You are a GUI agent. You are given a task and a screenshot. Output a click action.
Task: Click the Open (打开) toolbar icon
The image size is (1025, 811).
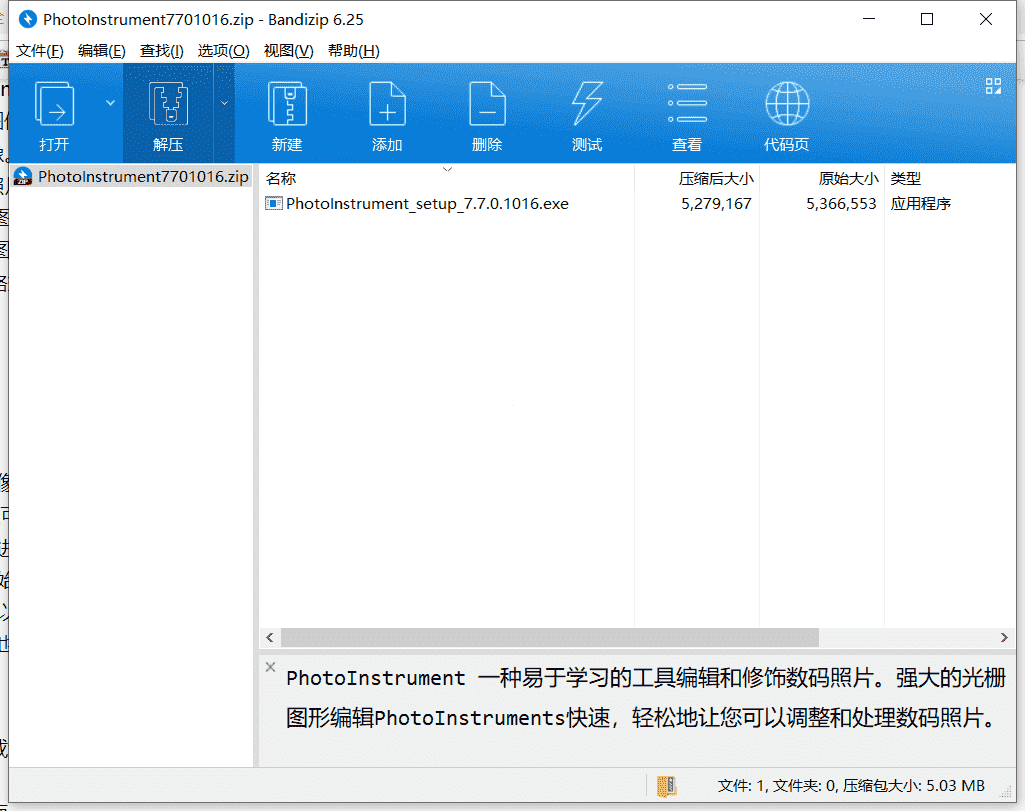click(54, 104)
